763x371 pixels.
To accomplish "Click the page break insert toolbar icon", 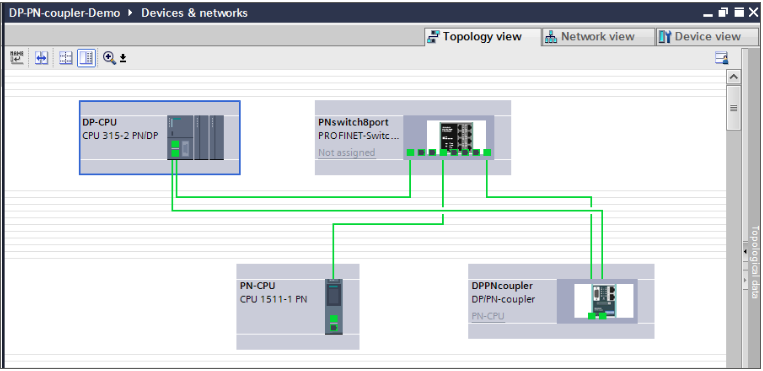I will click(17, 58).
